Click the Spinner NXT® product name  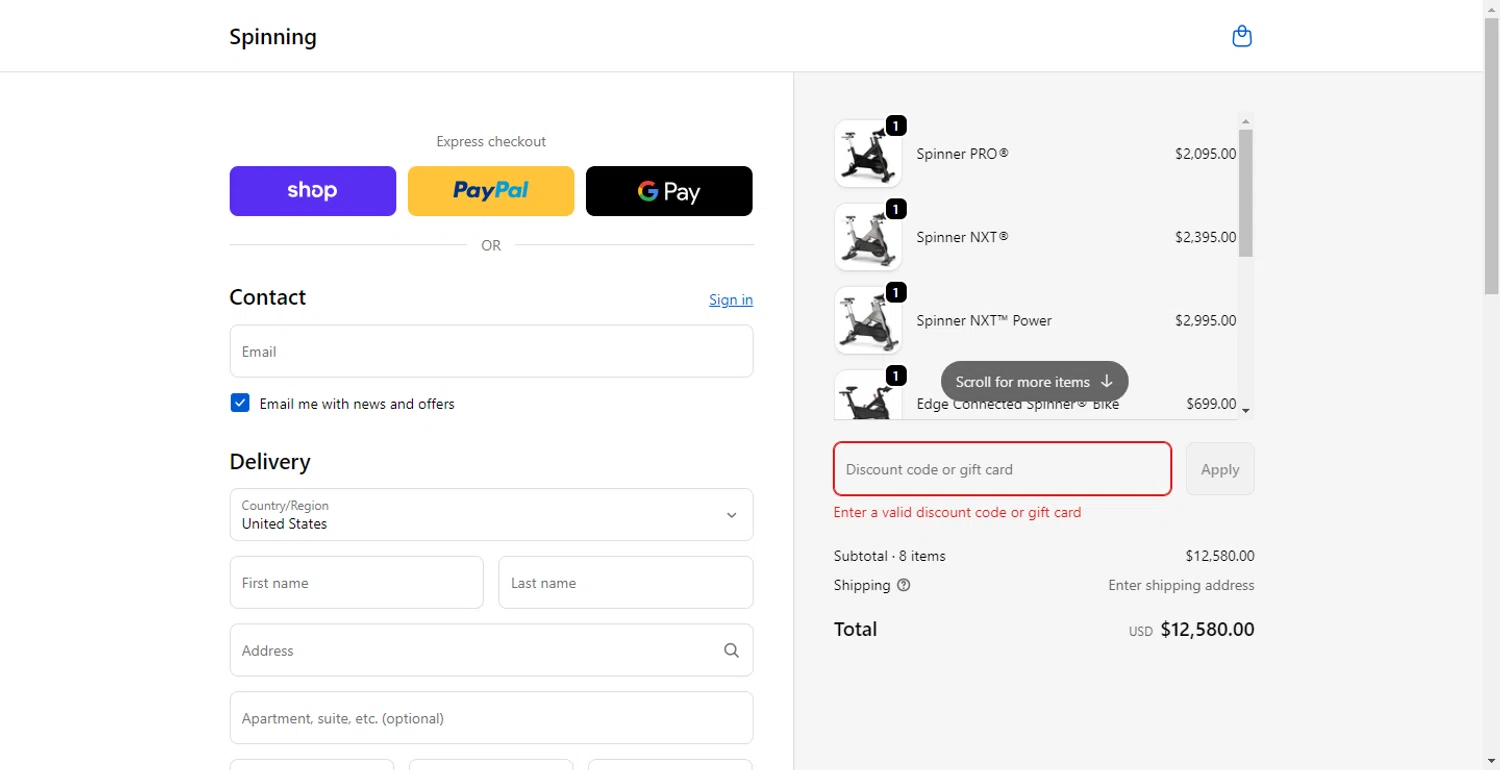pos(962,237)
